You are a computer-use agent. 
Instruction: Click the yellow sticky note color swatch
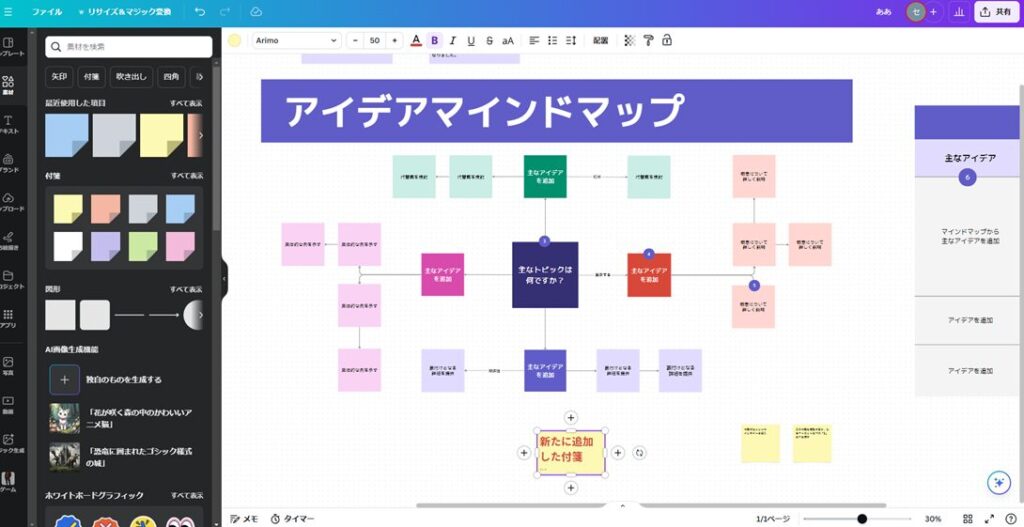click(67, 208)
